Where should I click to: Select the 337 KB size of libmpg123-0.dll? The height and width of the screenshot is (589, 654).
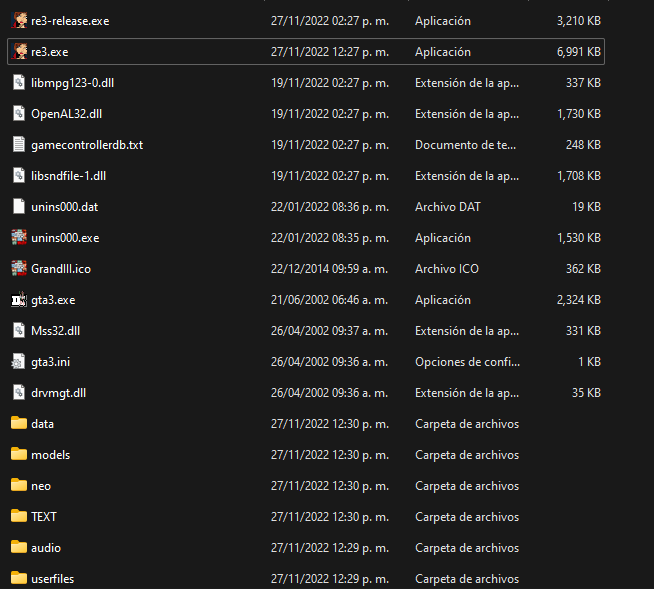click(583, 83)
